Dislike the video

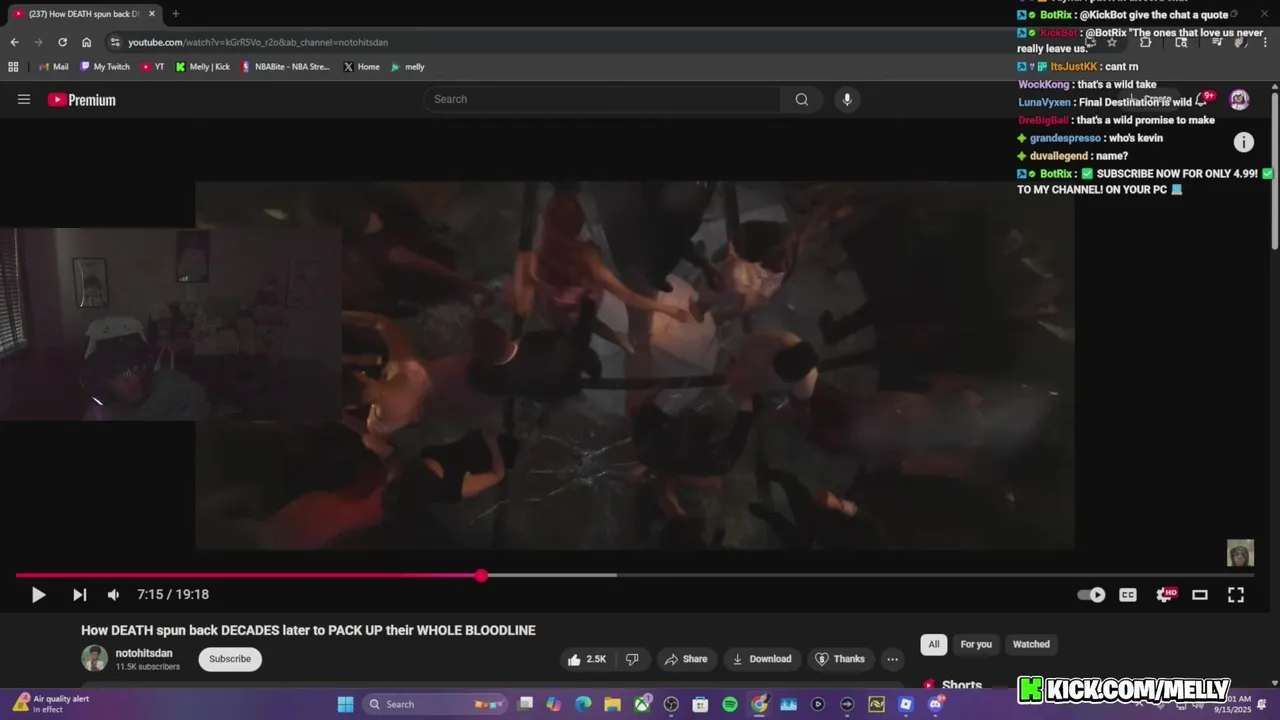point(632,659)
